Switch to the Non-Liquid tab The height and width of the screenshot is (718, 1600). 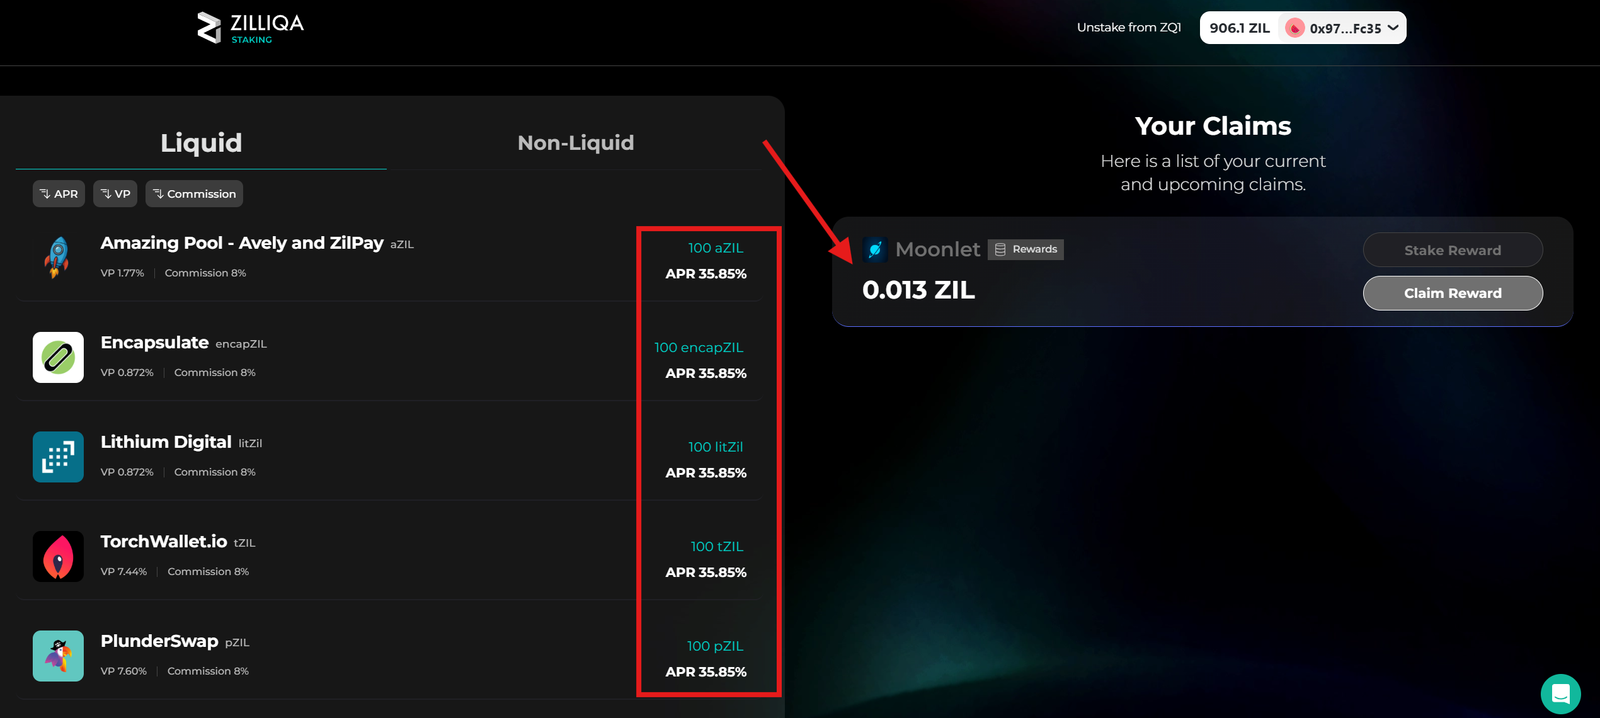(x=575, y=142)
